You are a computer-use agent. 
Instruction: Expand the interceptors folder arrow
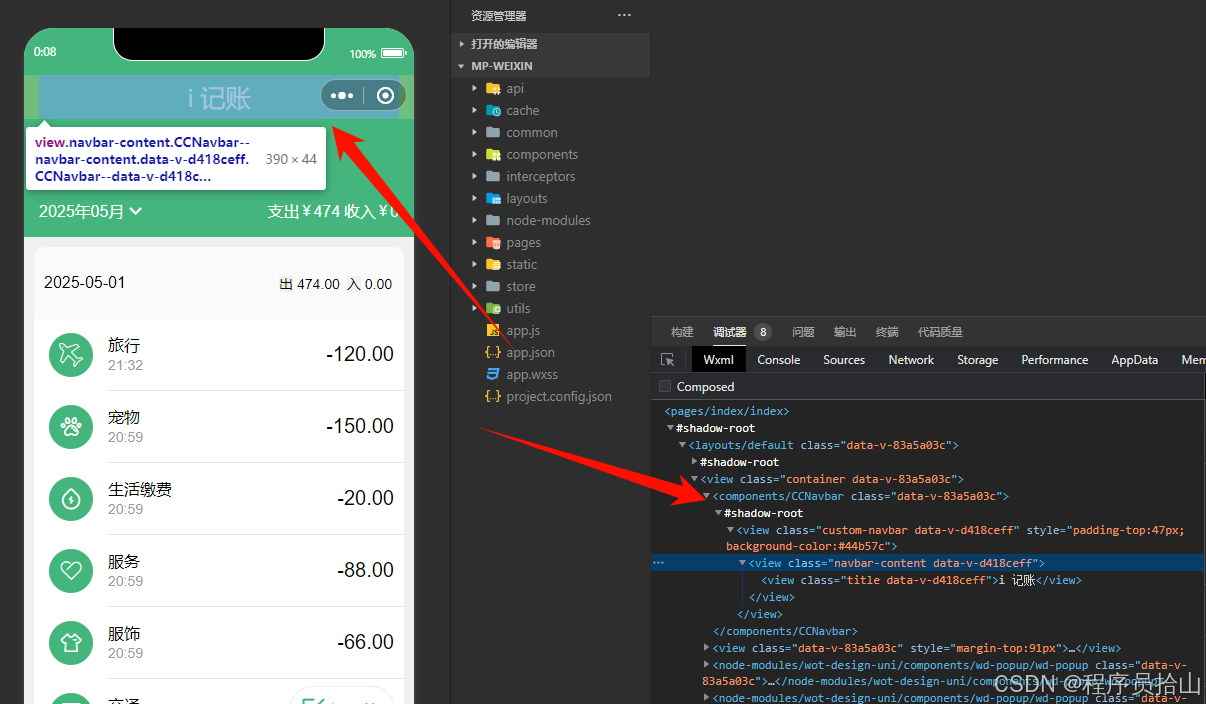point(475,177)
